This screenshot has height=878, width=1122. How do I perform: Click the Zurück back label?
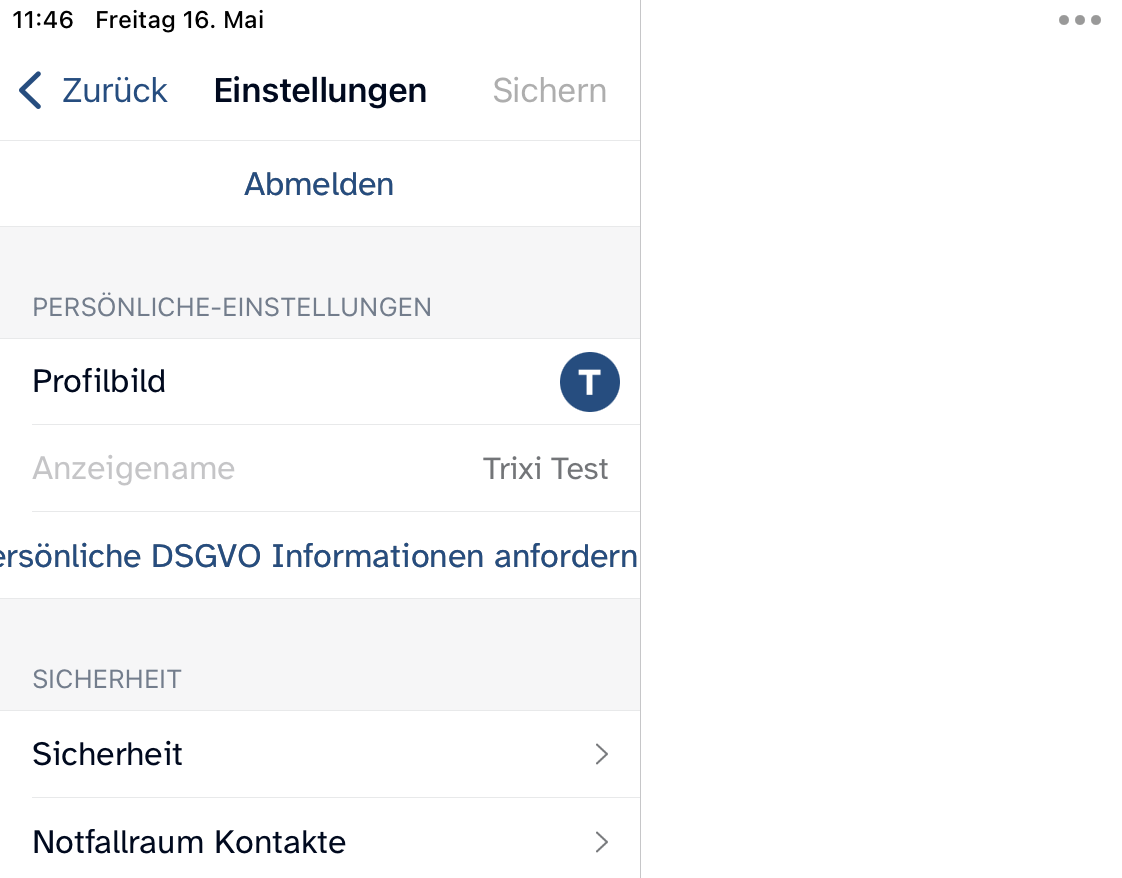[114, 90]
